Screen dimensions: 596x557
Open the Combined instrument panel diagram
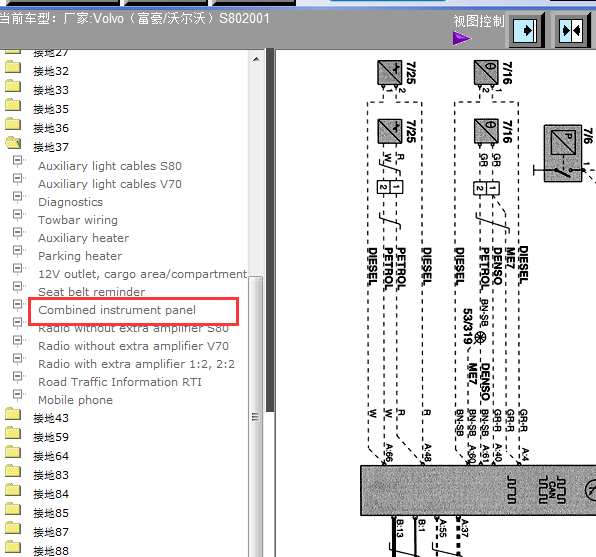[117, 310]
